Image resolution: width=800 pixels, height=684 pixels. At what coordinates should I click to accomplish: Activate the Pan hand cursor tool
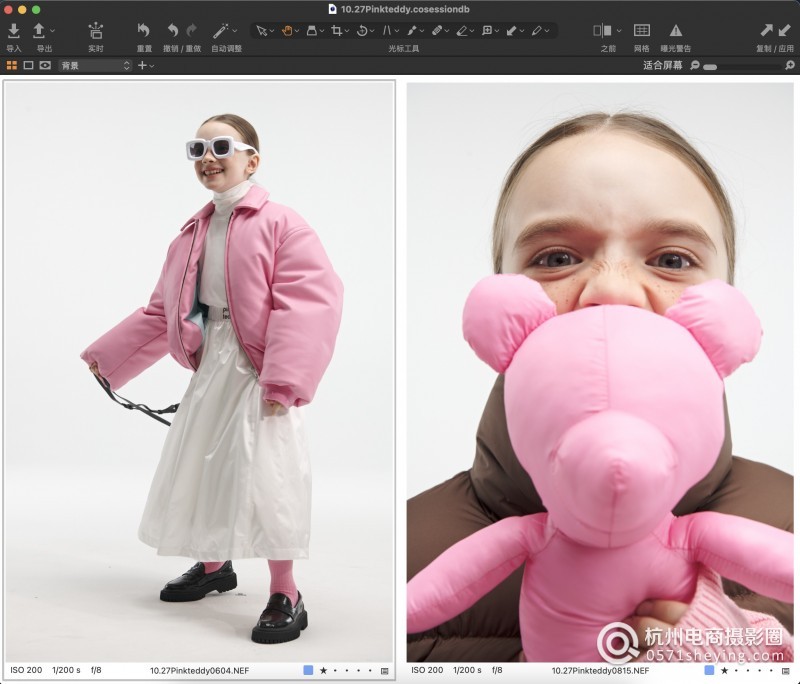[x=287, y=31]
